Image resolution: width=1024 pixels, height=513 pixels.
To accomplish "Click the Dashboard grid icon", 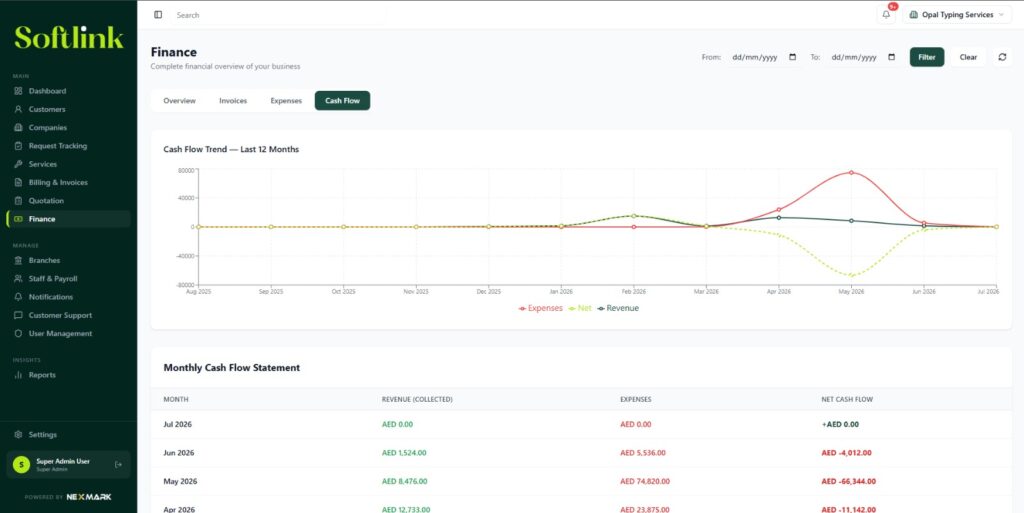I will click(18, 91).
